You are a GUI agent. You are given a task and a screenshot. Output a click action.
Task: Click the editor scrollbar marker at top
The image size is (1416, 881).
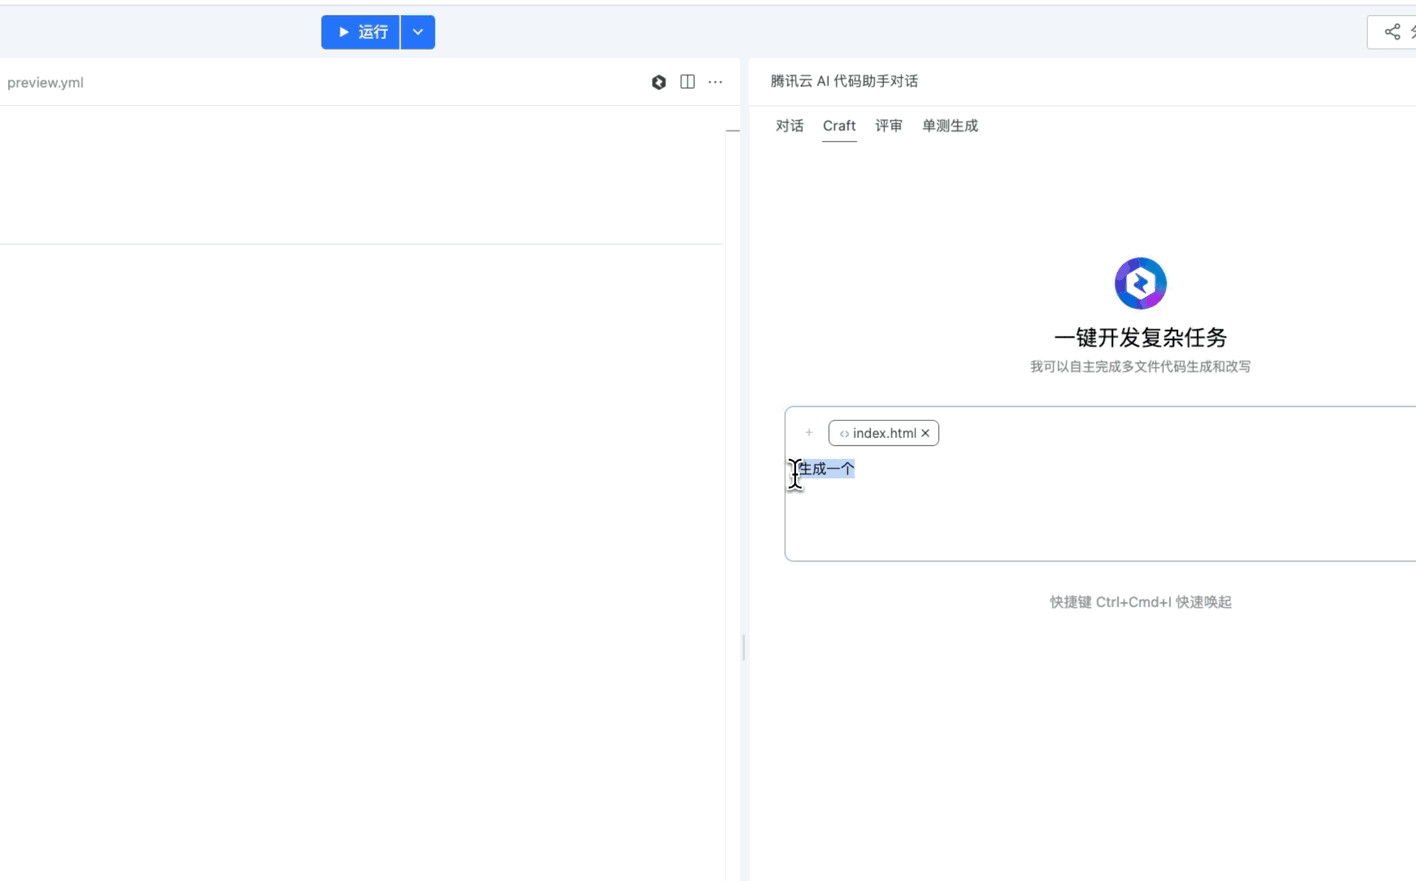(733, 130)
